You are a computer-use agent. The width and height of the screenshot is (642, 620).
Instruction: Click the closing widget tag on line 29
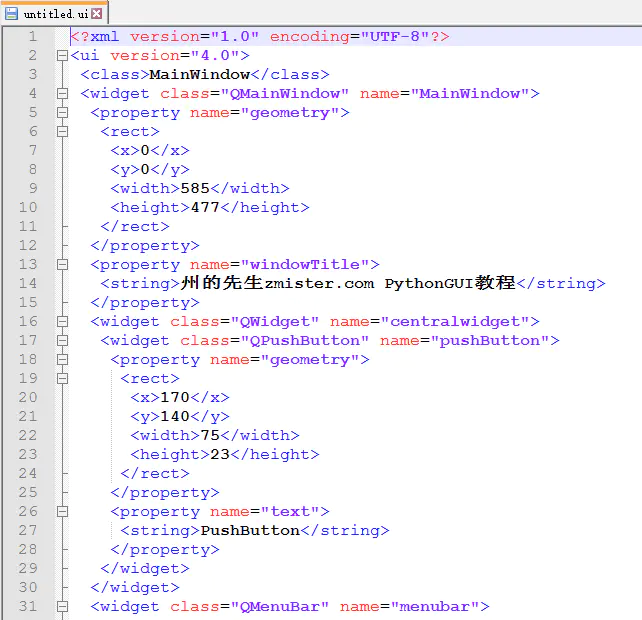[x=145, y=568]
